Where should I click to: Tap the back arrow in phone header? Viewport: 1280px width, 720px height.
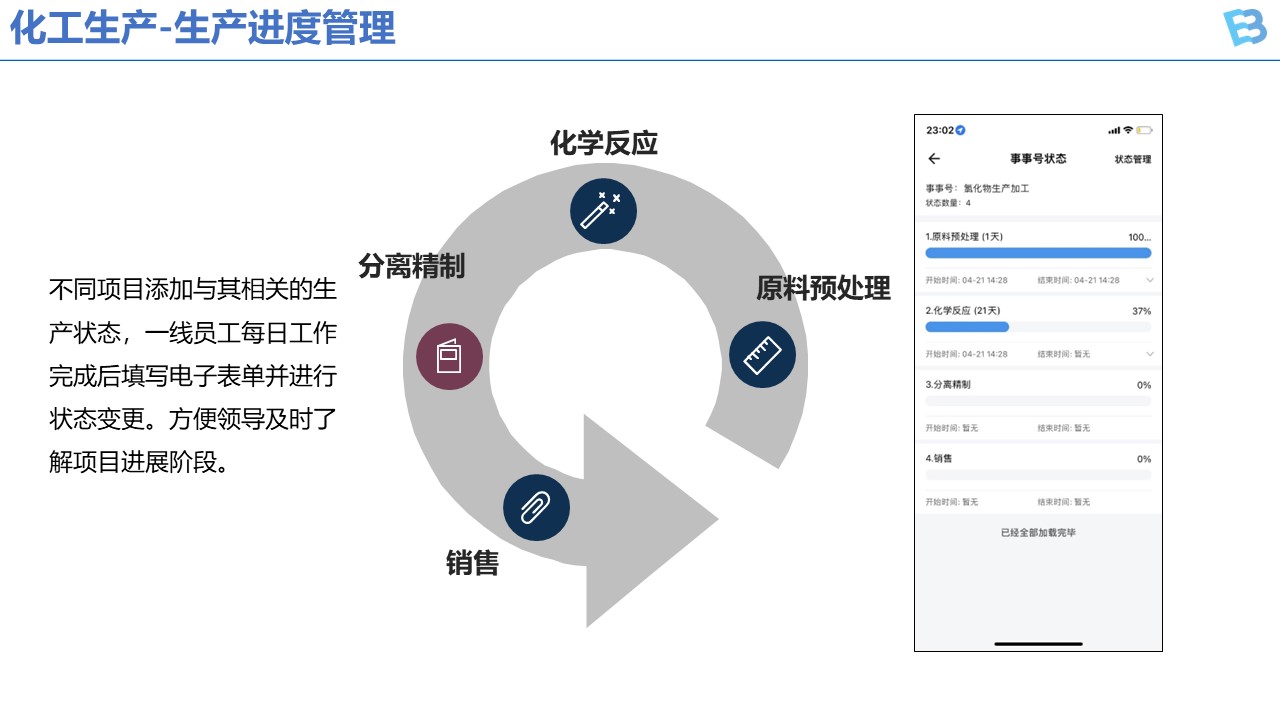(934, 159)
